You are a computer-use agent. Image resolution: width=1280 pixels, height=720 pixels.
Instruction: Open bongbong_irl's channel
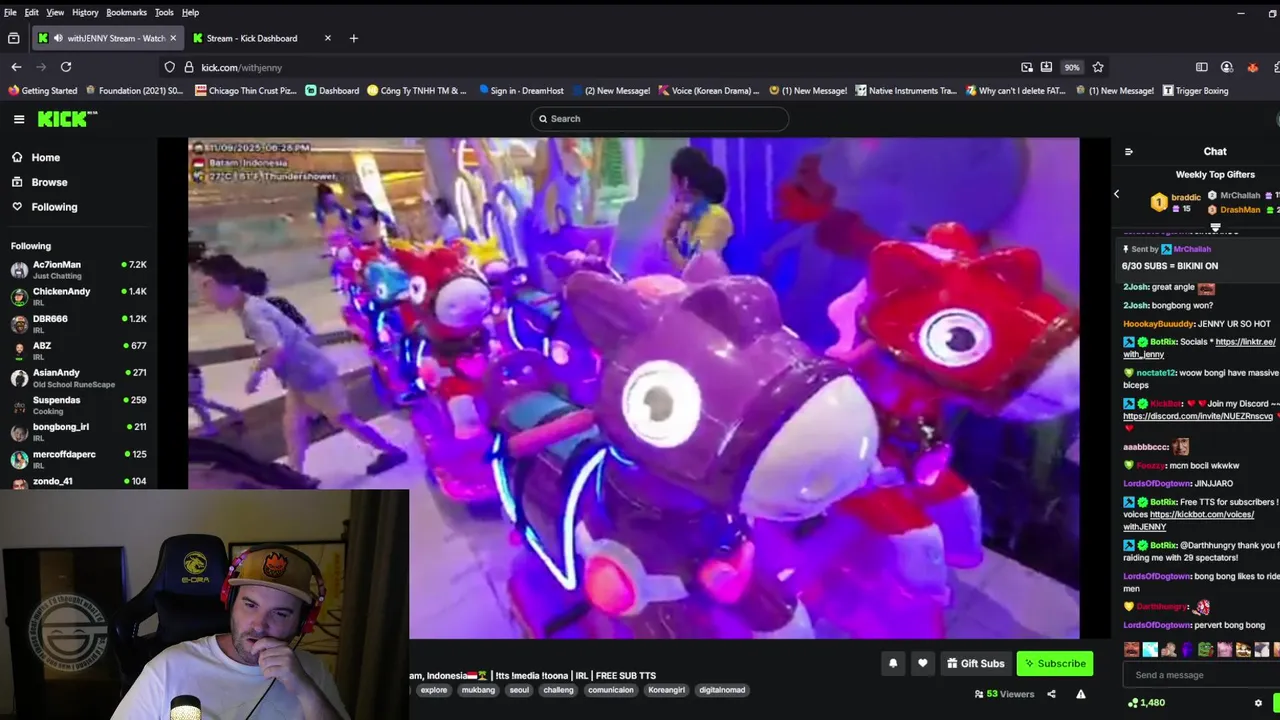pyautogui.click(x=78, y=431)
